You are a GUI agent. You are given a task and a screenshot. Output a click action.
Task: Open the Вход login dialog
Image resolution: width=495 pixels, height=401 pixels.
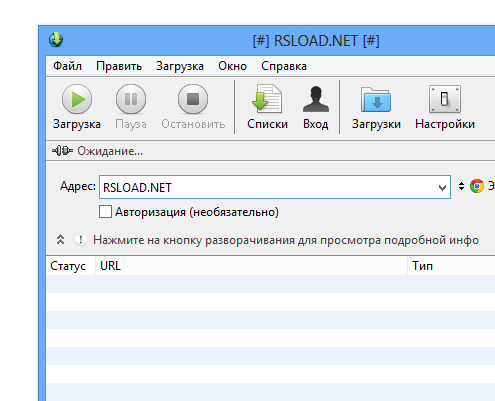pos(316,107)
